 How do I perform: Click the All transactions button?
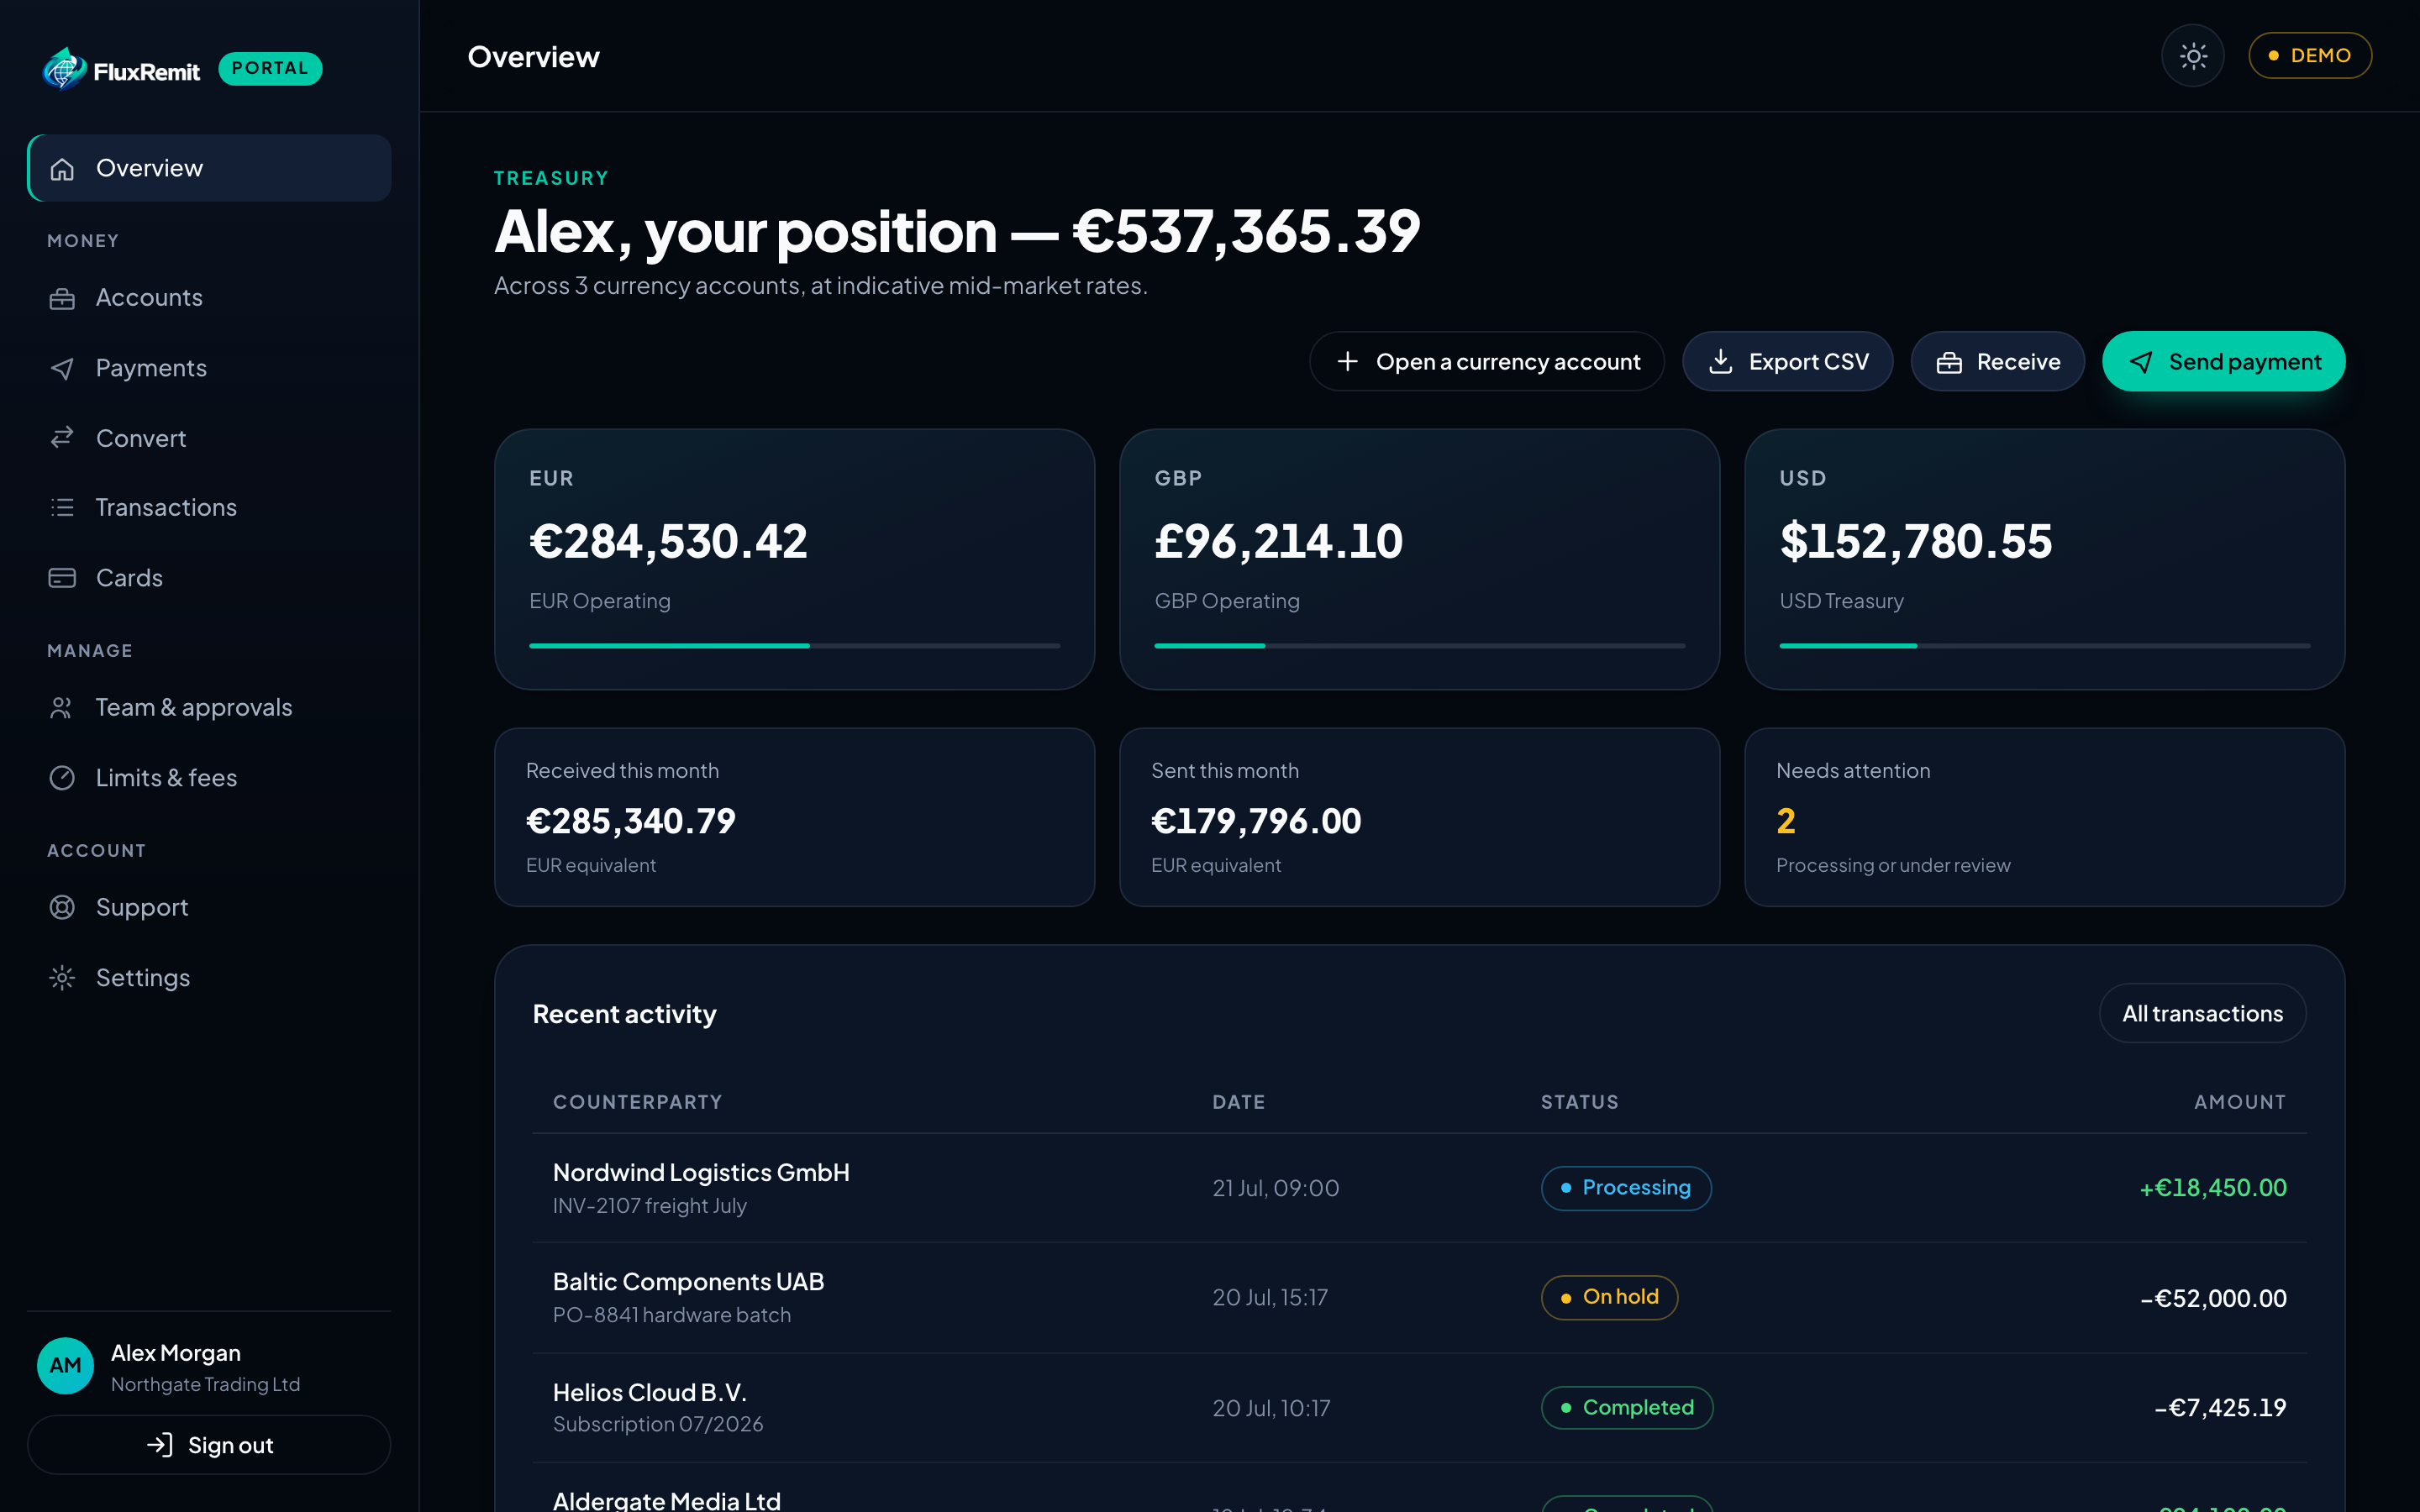point(2203,1014)
